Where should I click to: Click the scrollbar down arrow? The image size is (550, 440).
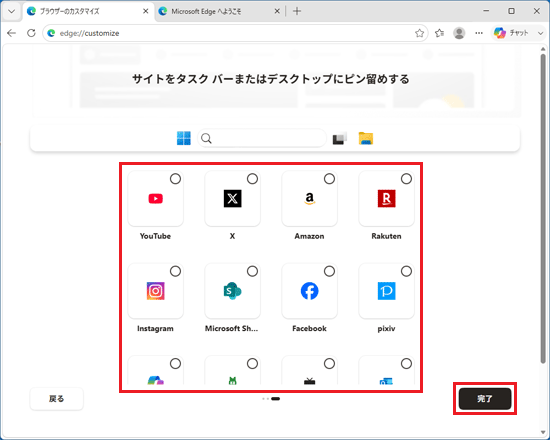tap(543, 432)
